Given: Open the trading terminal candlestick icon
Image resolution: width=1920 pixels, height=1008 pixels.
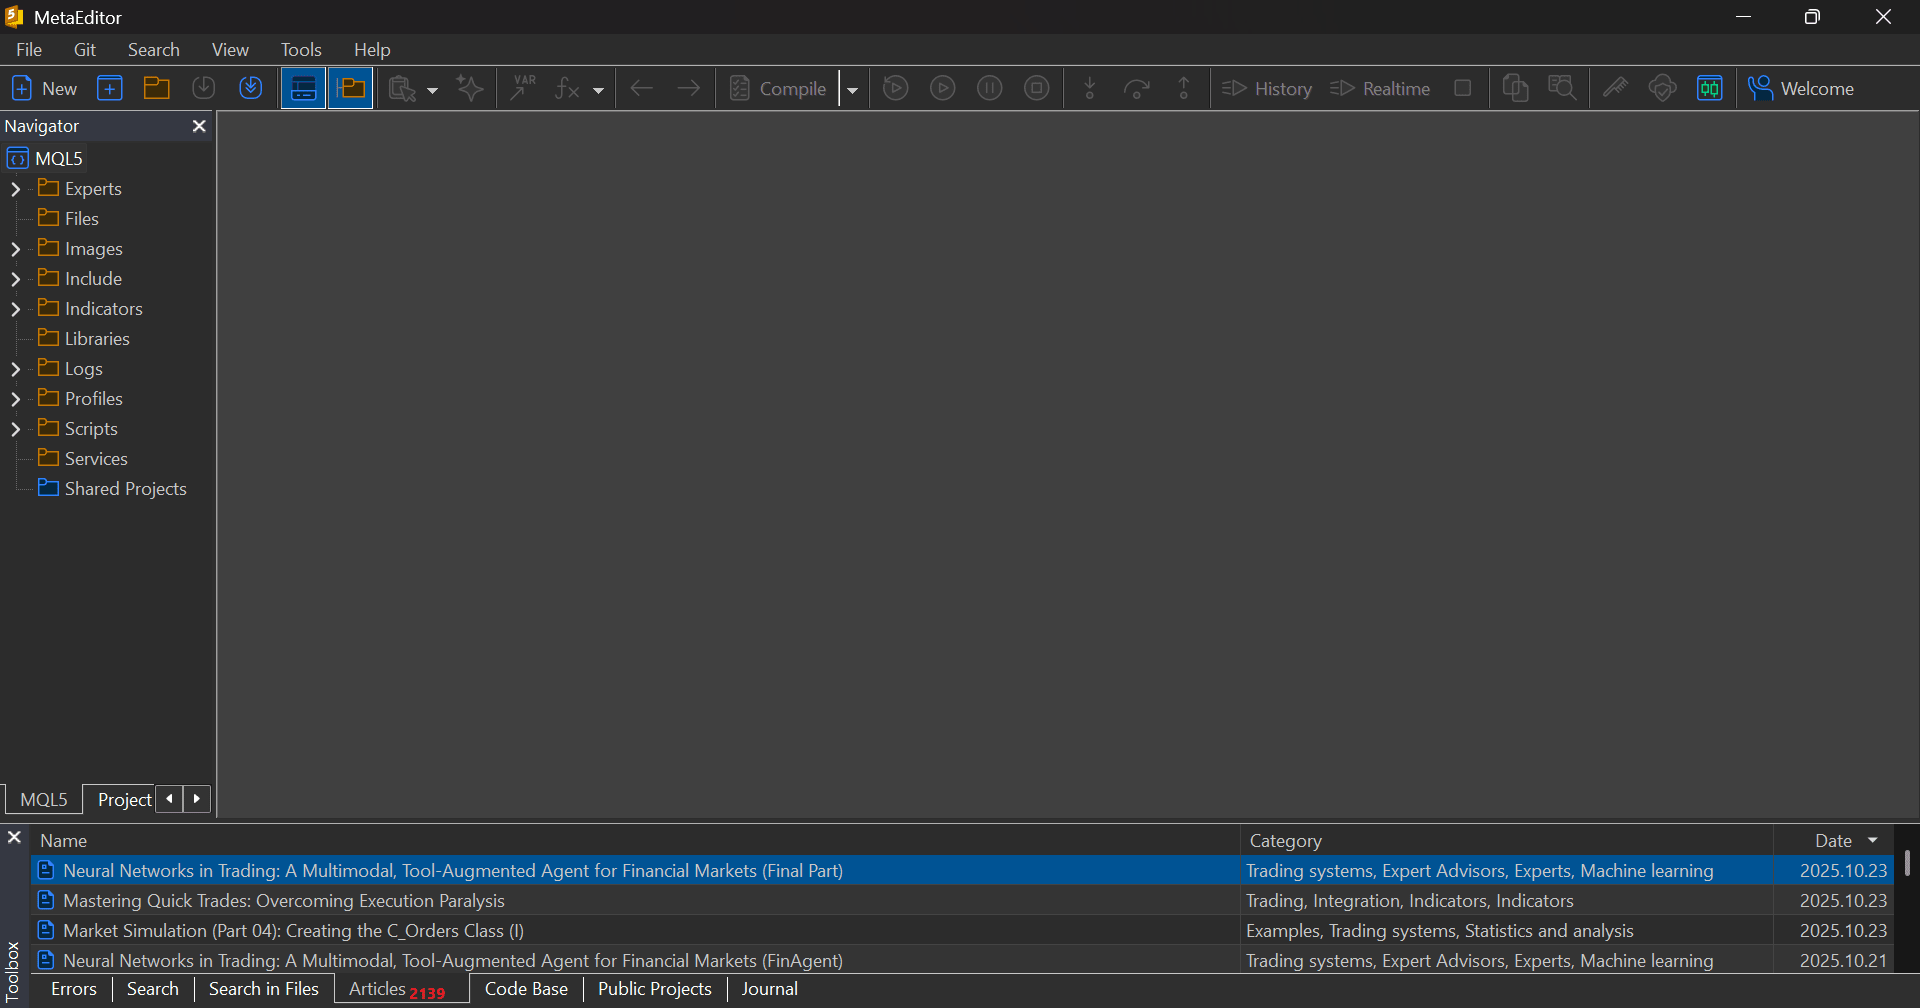Looking at the screenshot, I should (x=1710, y=88).
